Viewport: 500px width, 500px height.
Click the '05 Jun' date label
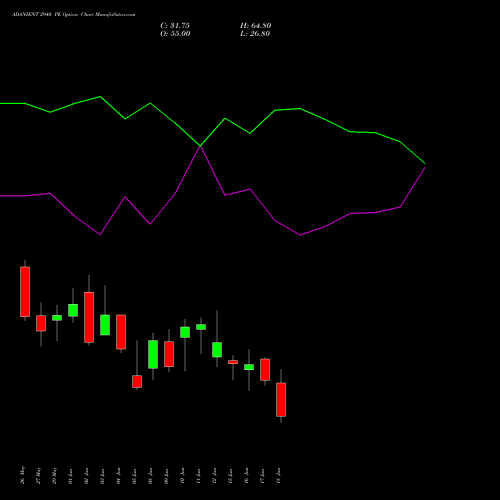[135, 476]
